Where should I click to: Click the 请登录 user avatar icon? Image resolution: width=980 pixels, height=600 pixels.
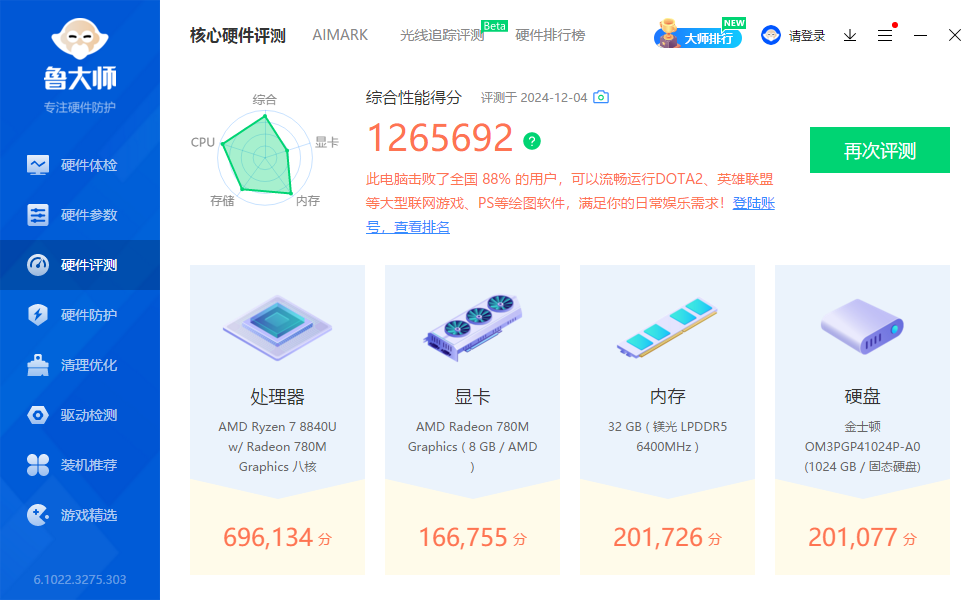(x=771, y=35)
